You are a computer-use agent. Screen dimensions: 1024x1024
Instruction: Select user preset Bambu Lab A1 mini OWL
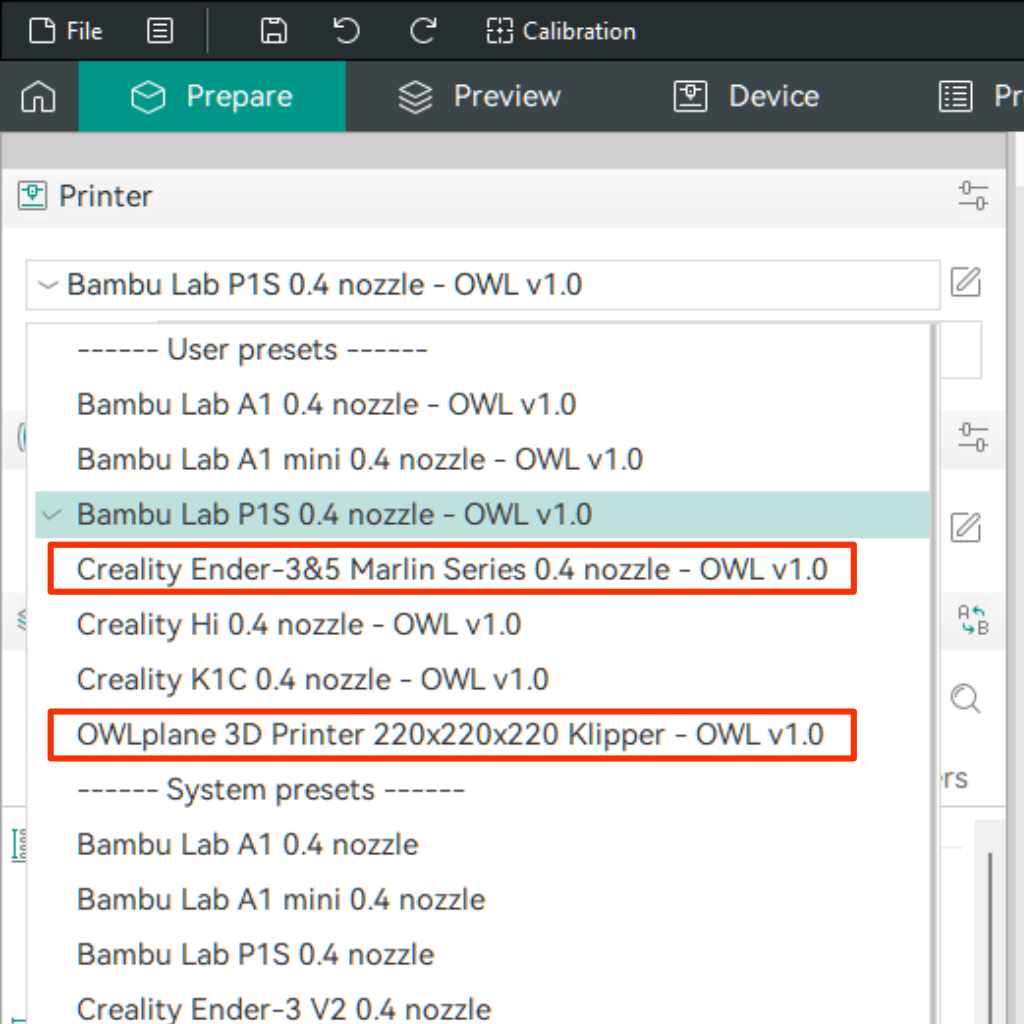coord(359,460)
